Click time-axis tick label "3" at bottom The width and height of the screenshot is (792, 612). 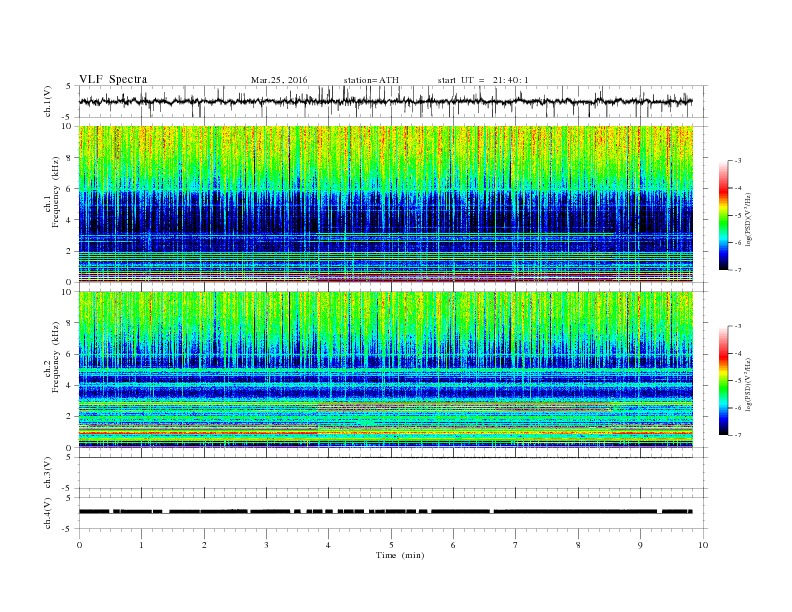click(x=266, y=545)
